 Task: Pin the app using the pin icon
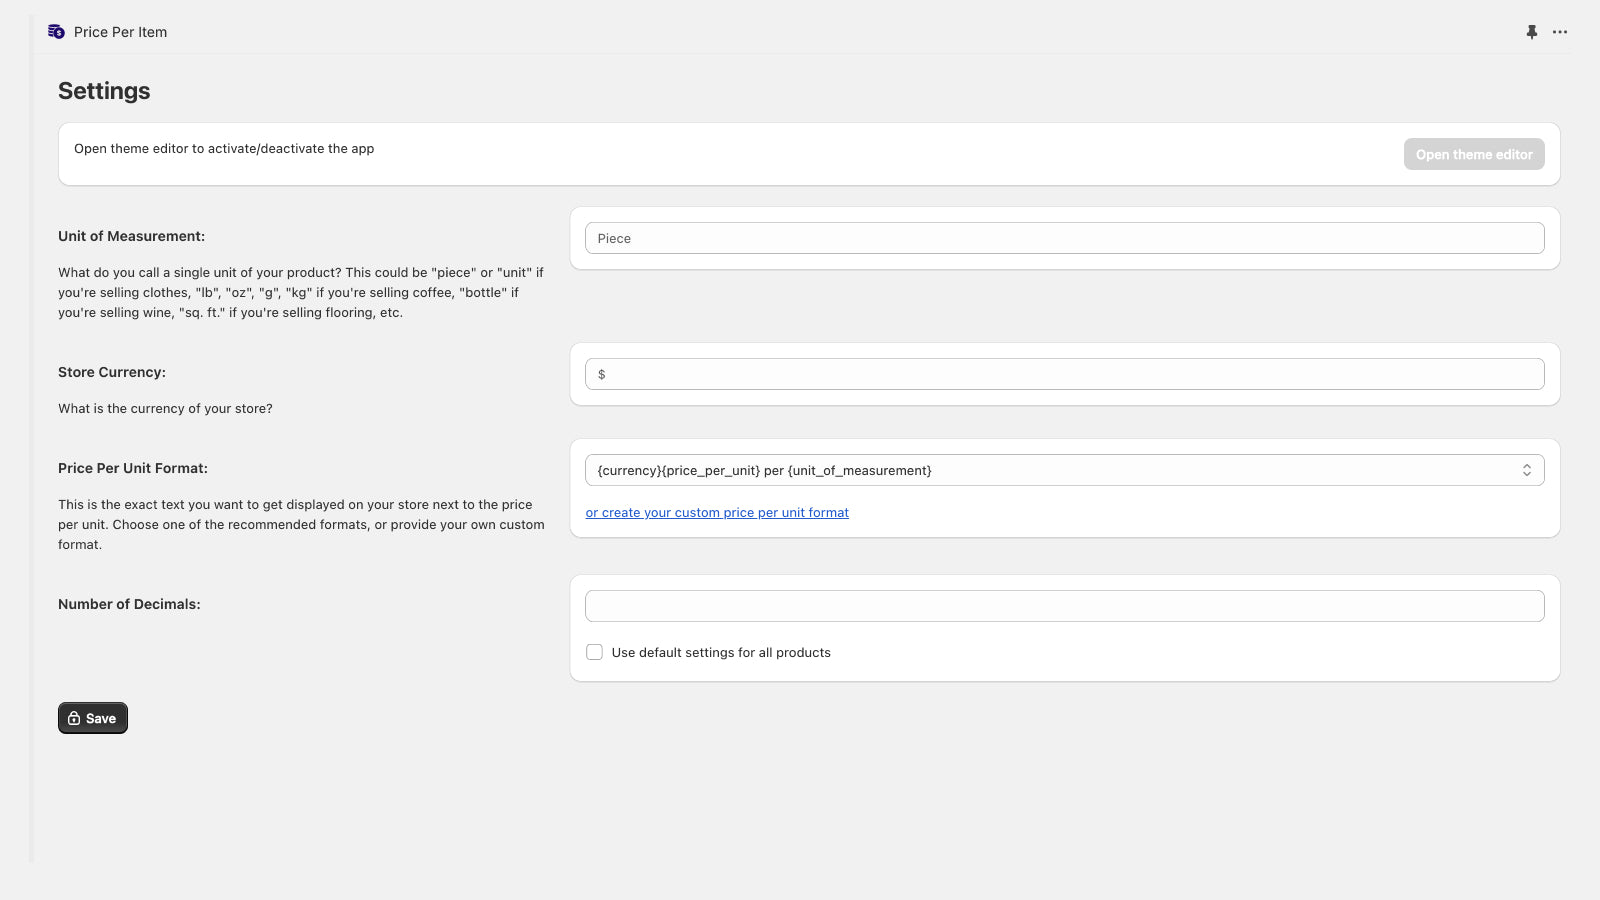1531,32
